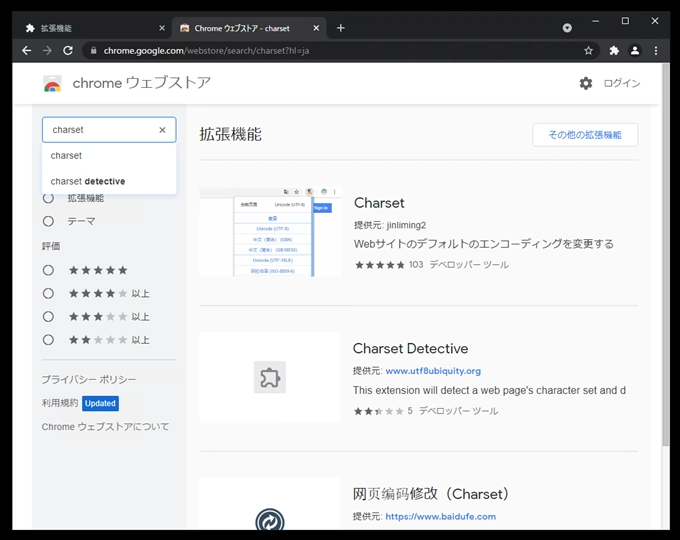This screenshot has width=680, height=540.
Task: Select the テーマ radio filter
Action: 48,221
